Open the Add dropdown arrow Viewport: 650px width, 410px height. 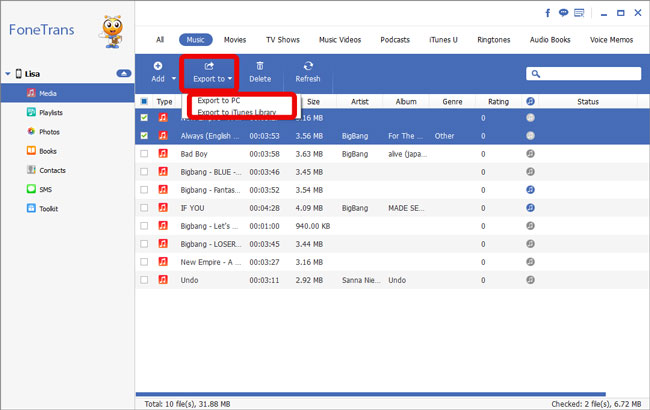tap(174, 78)
